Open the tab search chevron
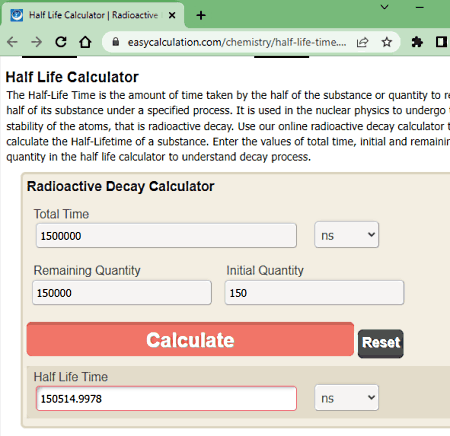Viewport: 450px width, 436px height. tap(385, 7)
